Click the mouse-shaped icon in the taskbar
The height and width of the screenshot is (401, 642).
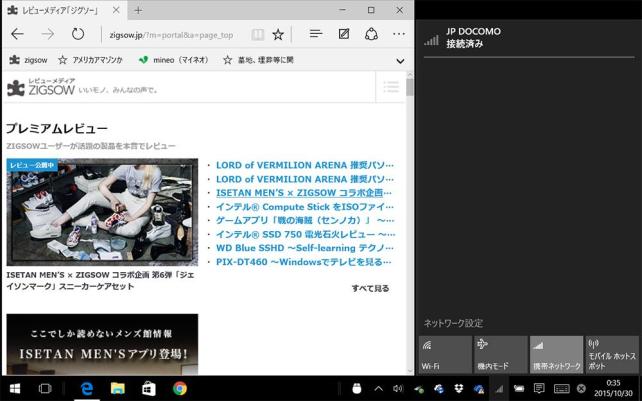pos(357,388)
